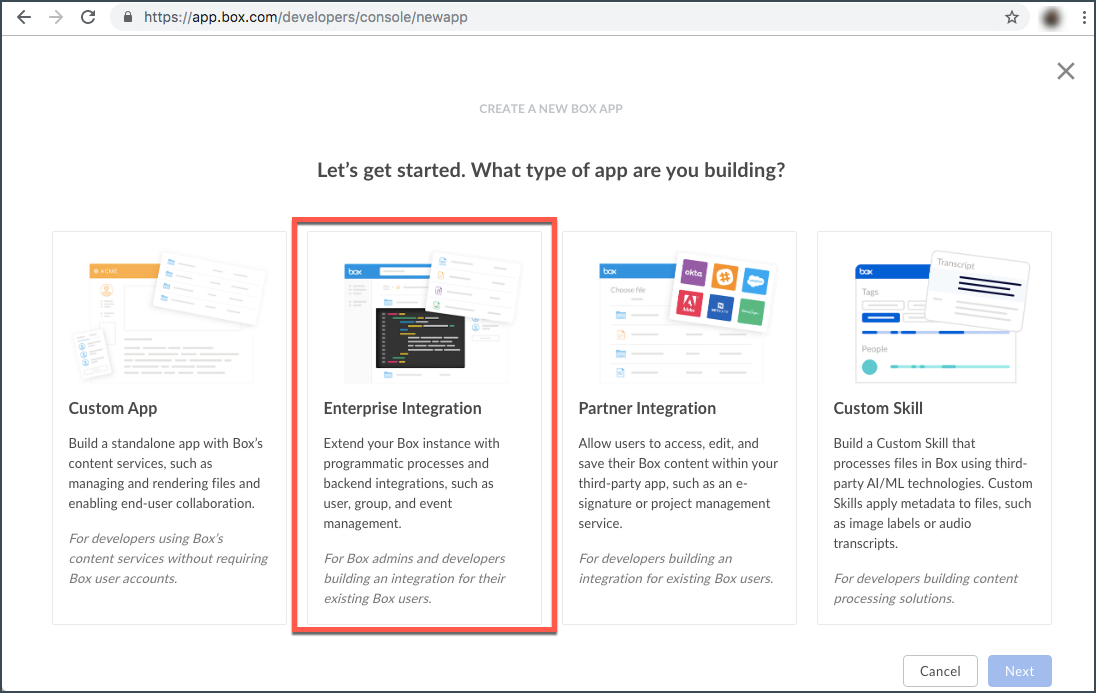Select the Custom App illustration
Image resolution: width=1096 pixels, height=693 pixels.
pos(170,317)
